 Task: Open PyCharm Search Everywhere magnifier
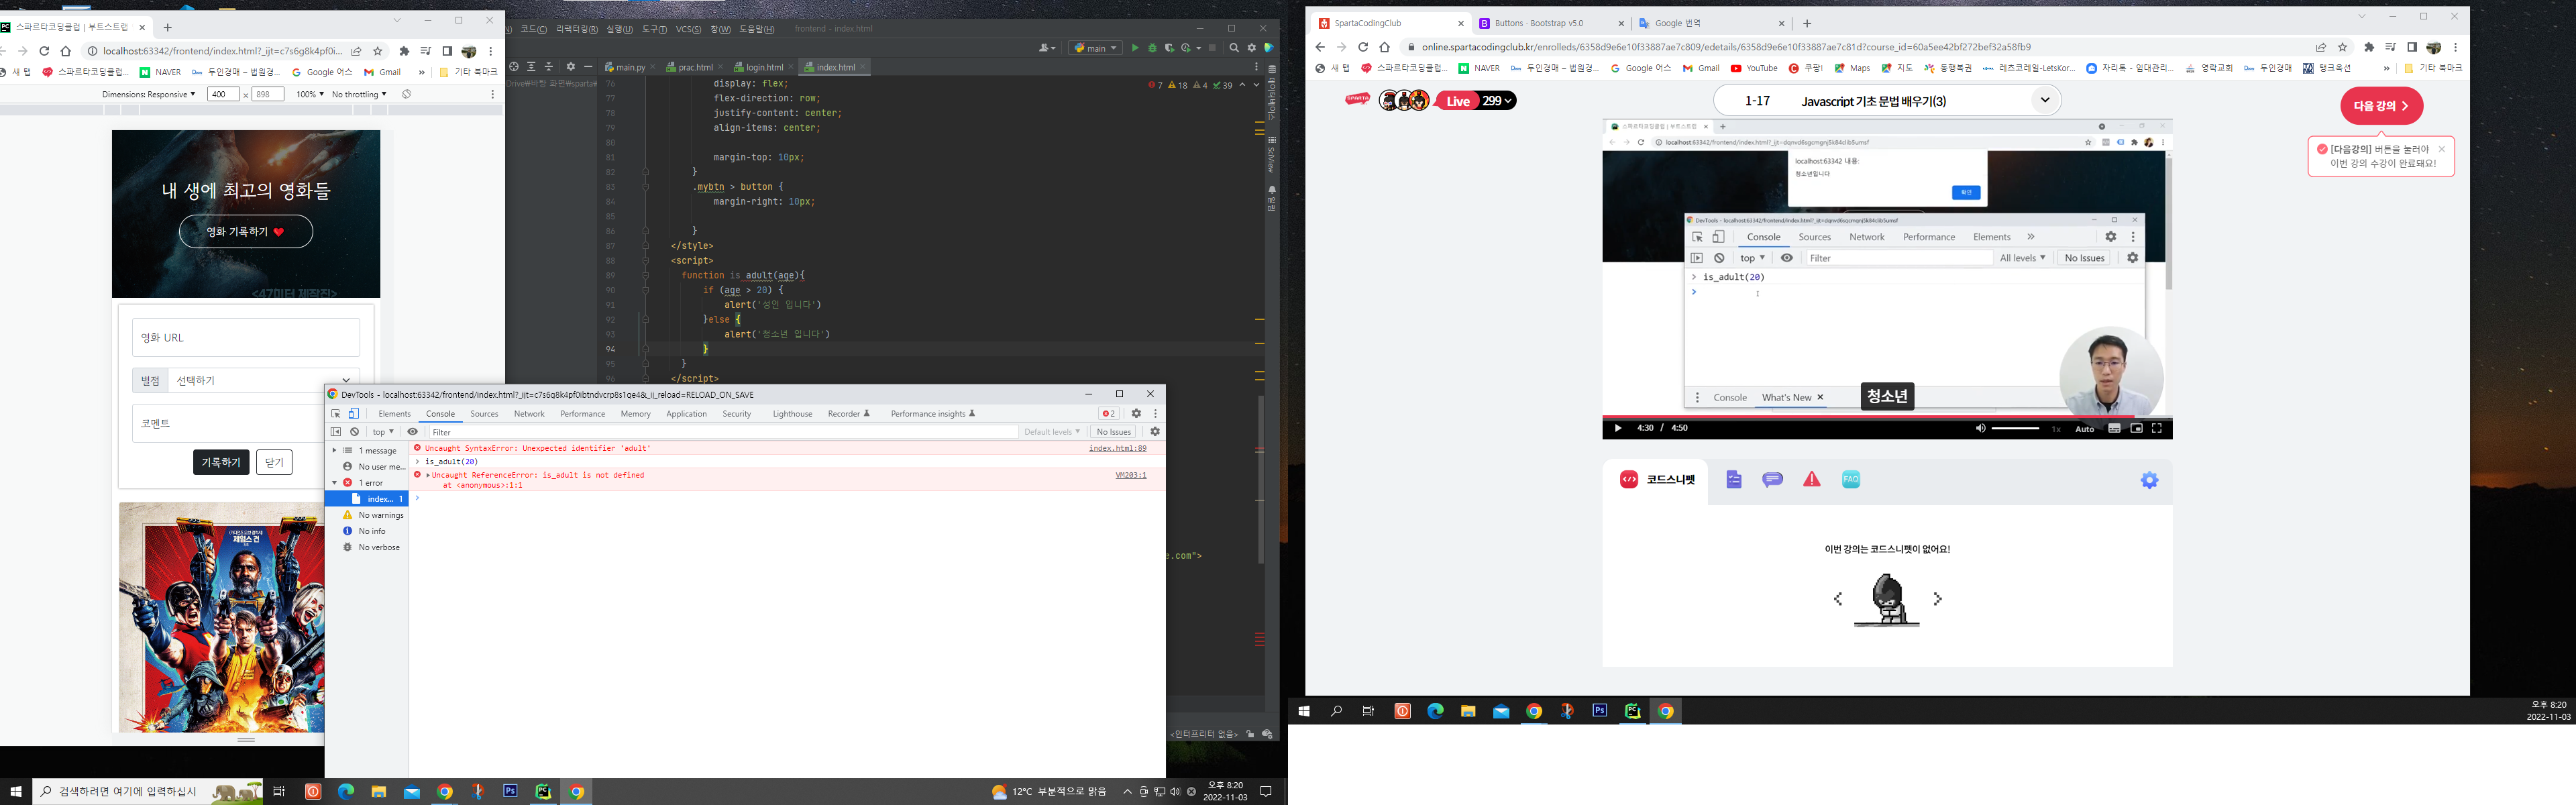point(1234,48)
